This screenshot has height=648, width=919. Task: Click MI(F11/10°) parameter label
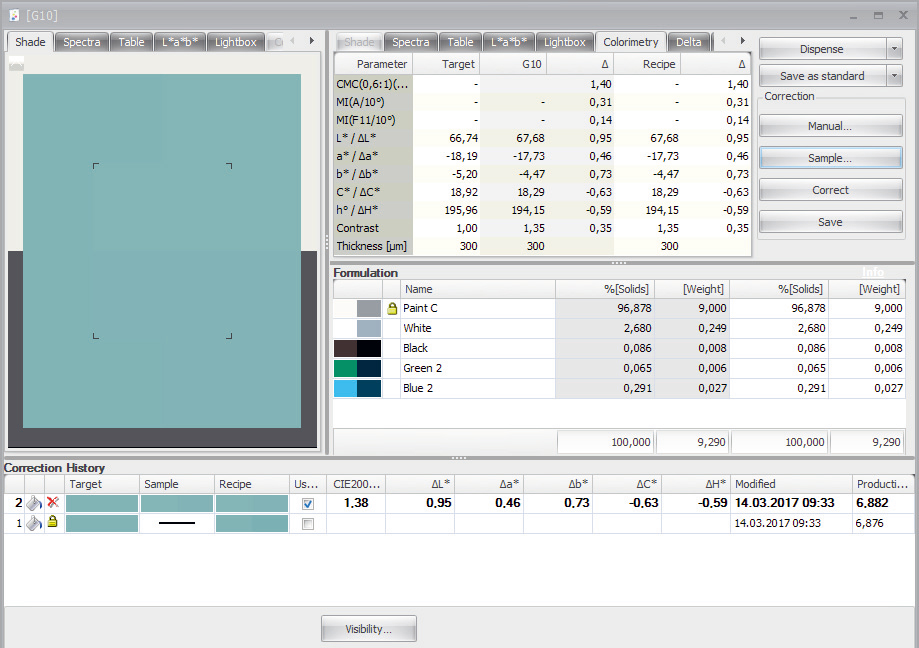point(366,120)
